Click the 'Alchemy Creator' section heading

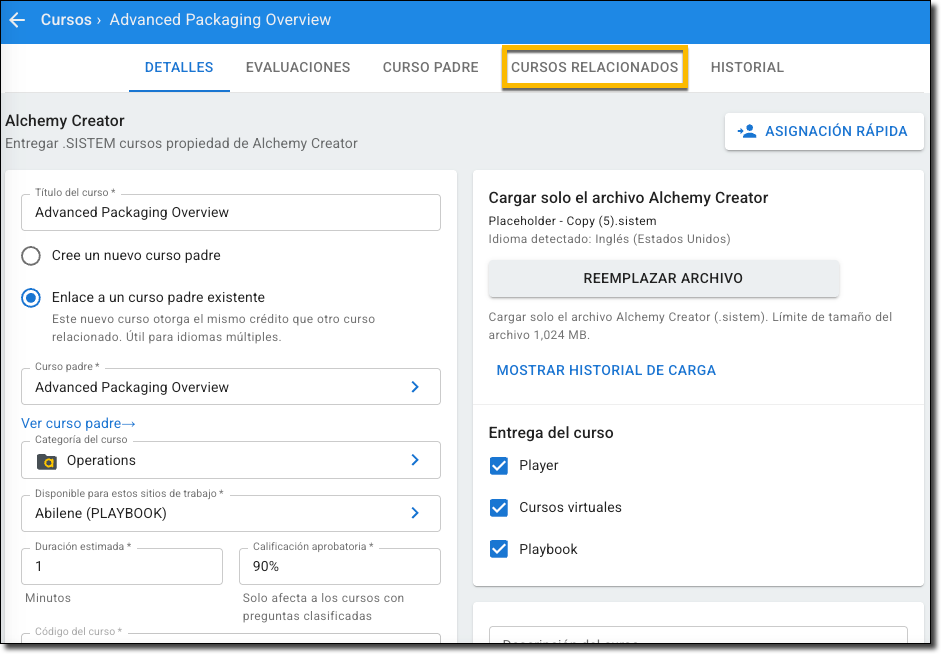[x=65, y=121]
